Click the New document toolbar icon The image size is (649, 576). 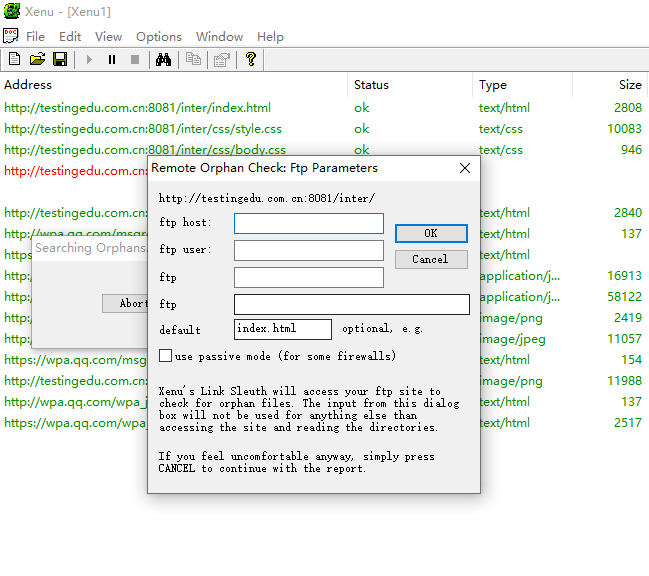(x=14, y=60)
